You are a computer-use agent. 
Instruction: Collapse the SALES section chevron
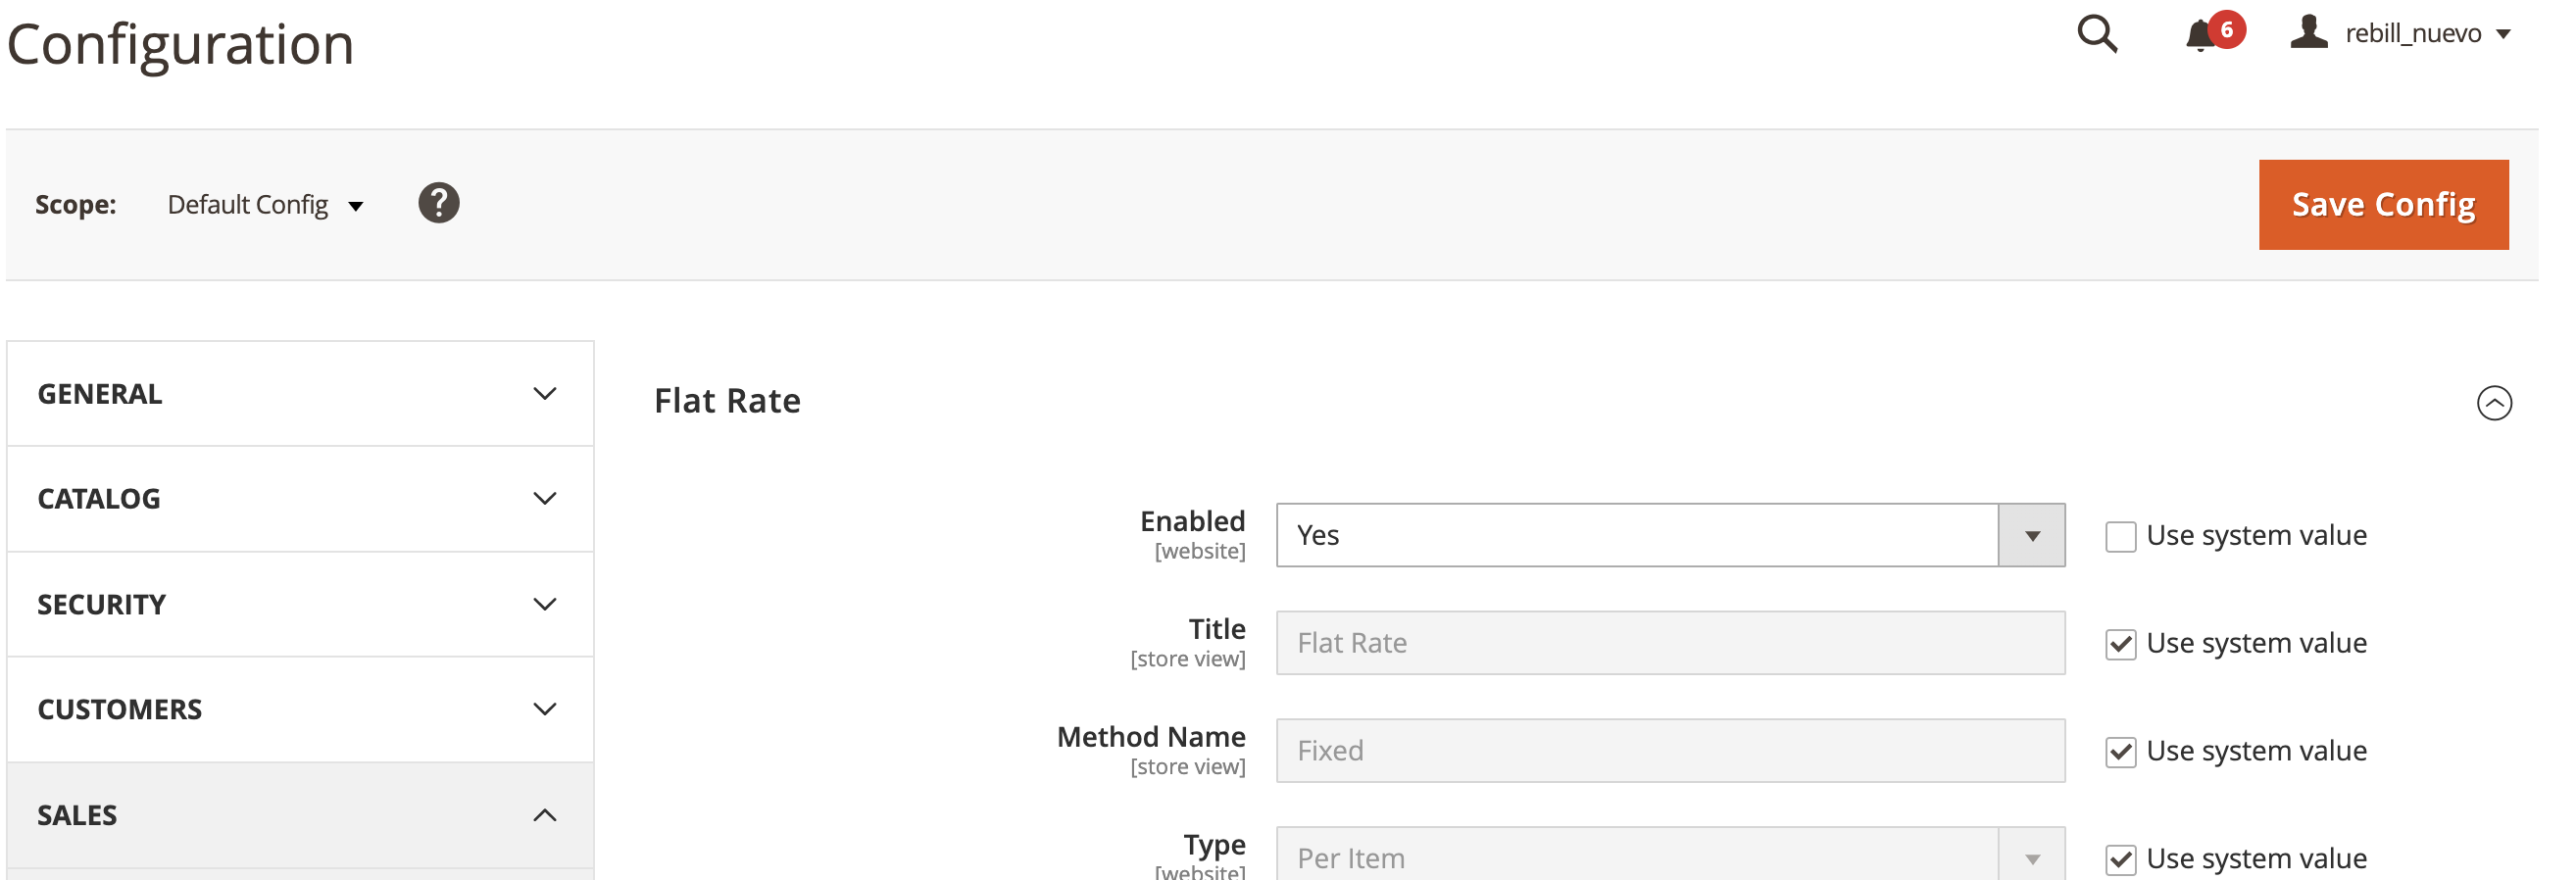544,815
